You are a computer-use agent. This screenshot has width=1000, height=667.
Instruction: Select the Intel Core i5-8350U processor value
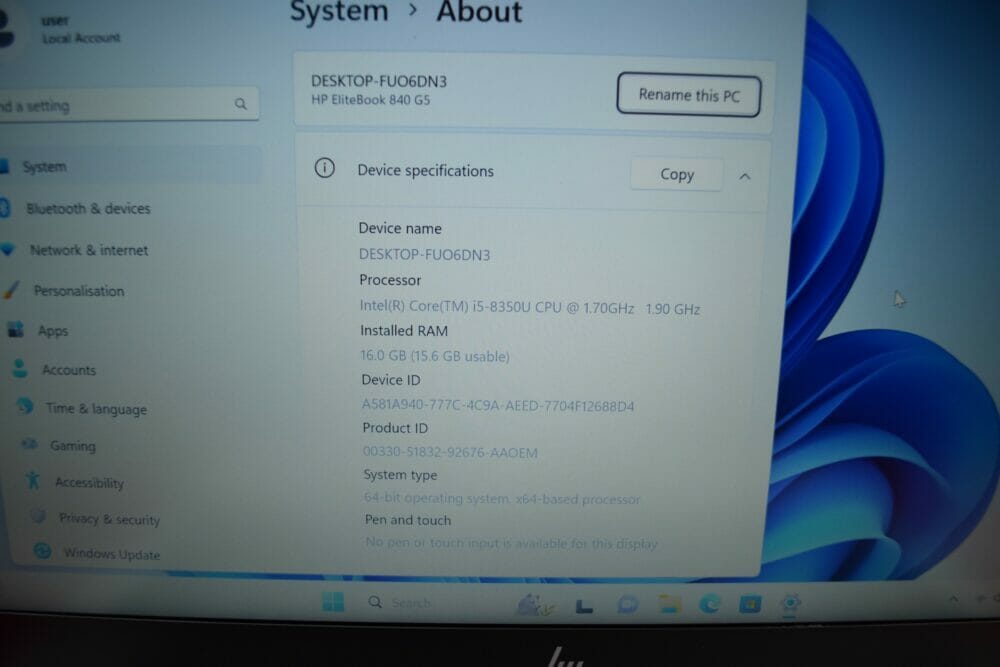coord(529,307)
